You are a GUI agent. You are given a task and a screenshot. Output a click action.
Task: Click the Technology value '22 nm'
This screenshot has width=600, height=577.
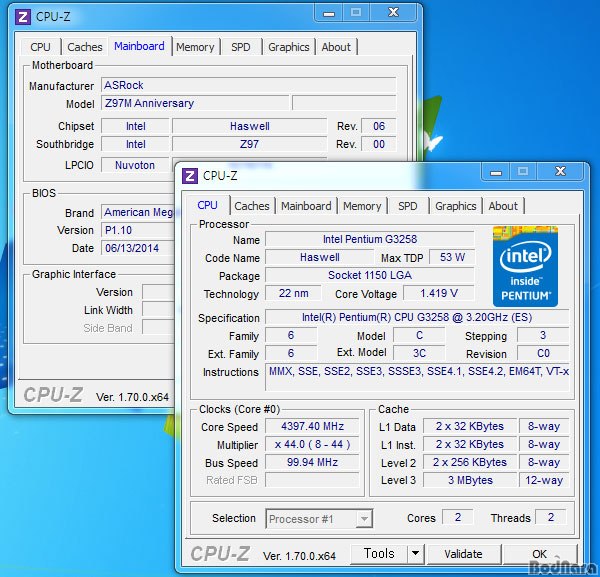coord(293,293)
